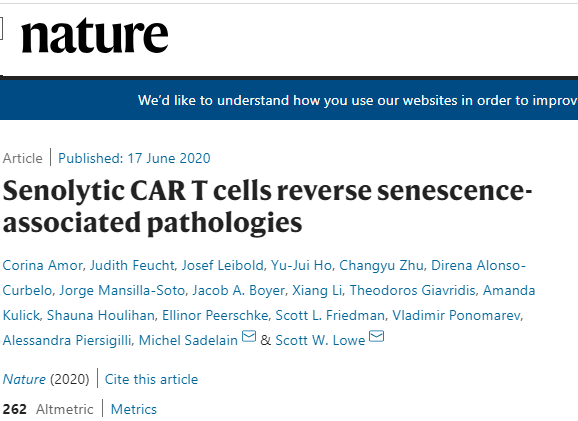Open author Scott L. Friedman link
Viewport: 578px width, 421px height.
pyautogui.click(x=330, y=316)
